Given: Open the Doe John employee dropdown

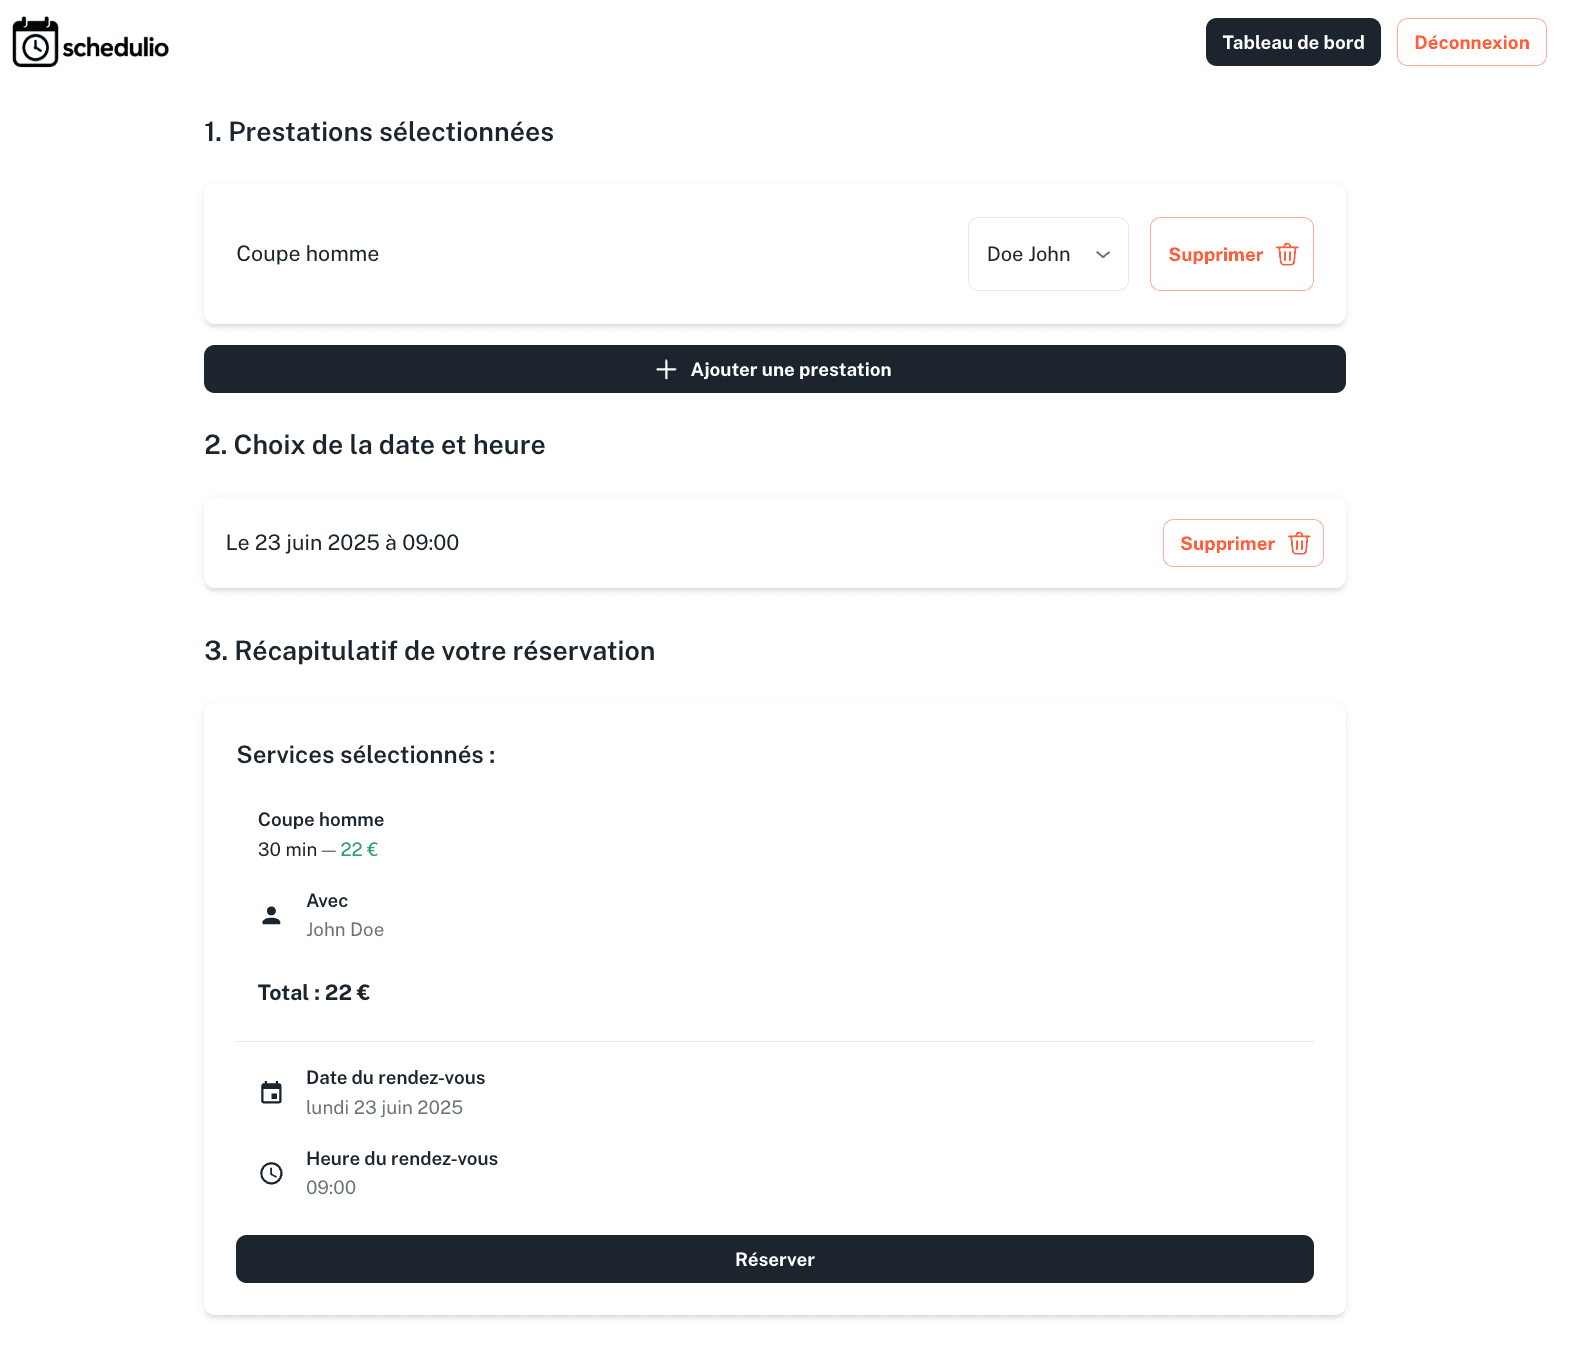Looking at the screenshot, I should (1047, 255).
